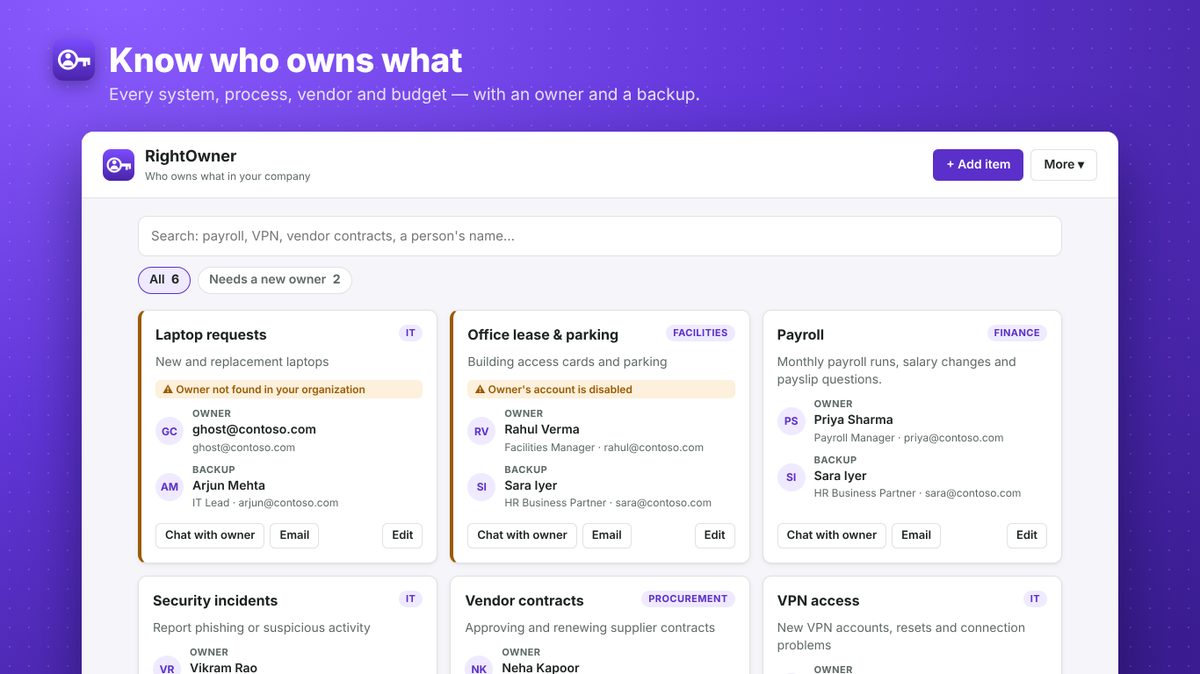Open the More dropdown menu
Screen dimensions: 1200x674
point(1064,165)
